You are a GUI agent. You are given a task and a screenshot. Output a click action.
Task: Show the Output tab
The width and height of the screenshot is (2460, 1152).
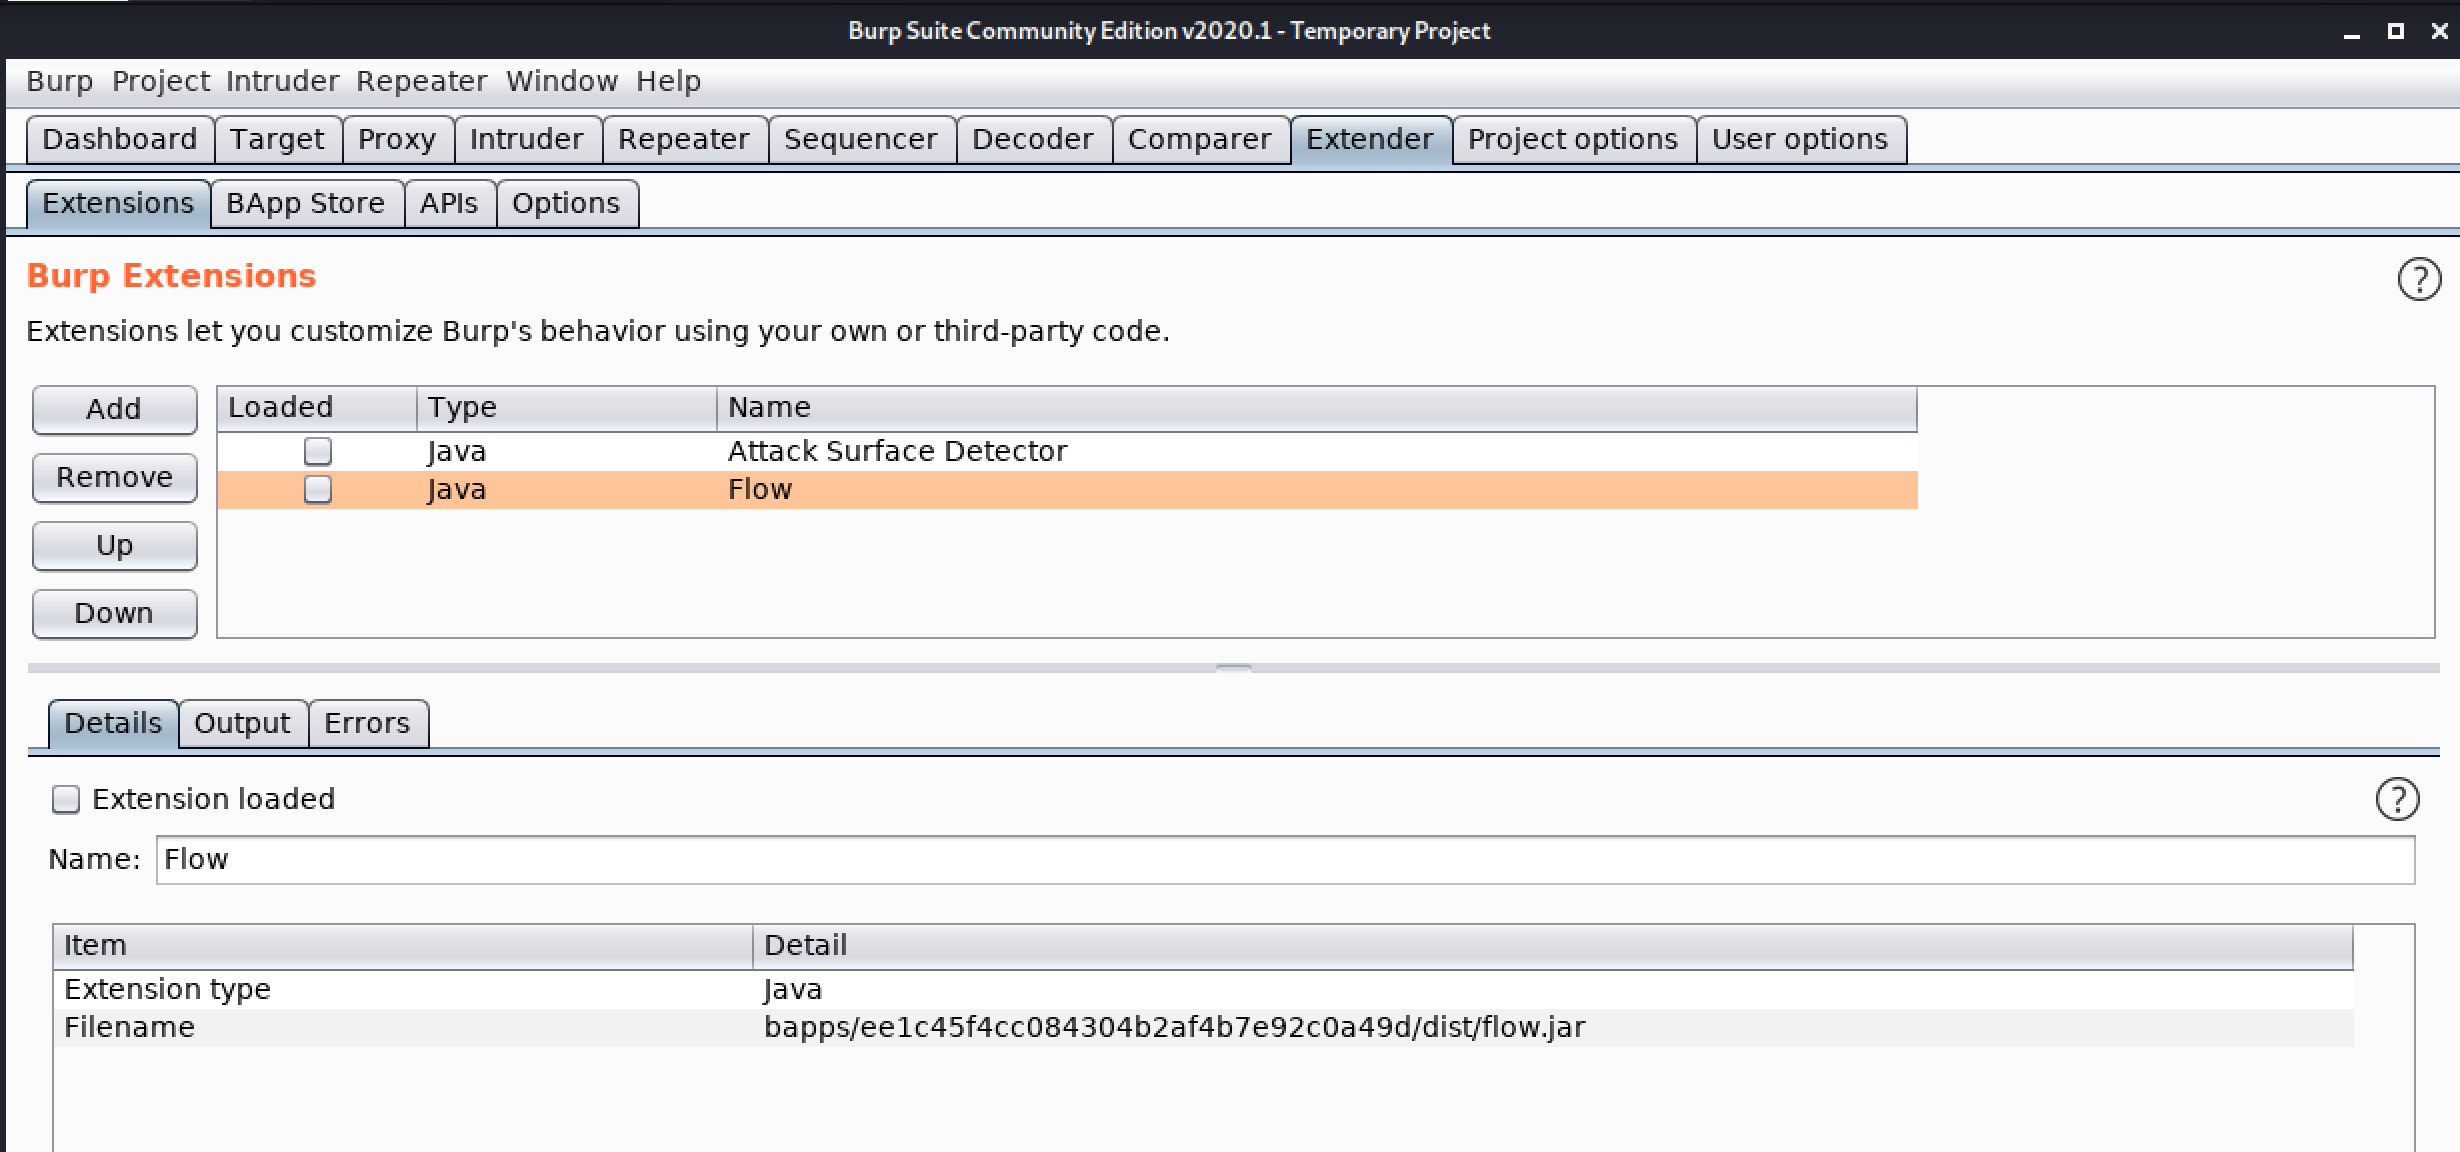[x=243, y=724]
